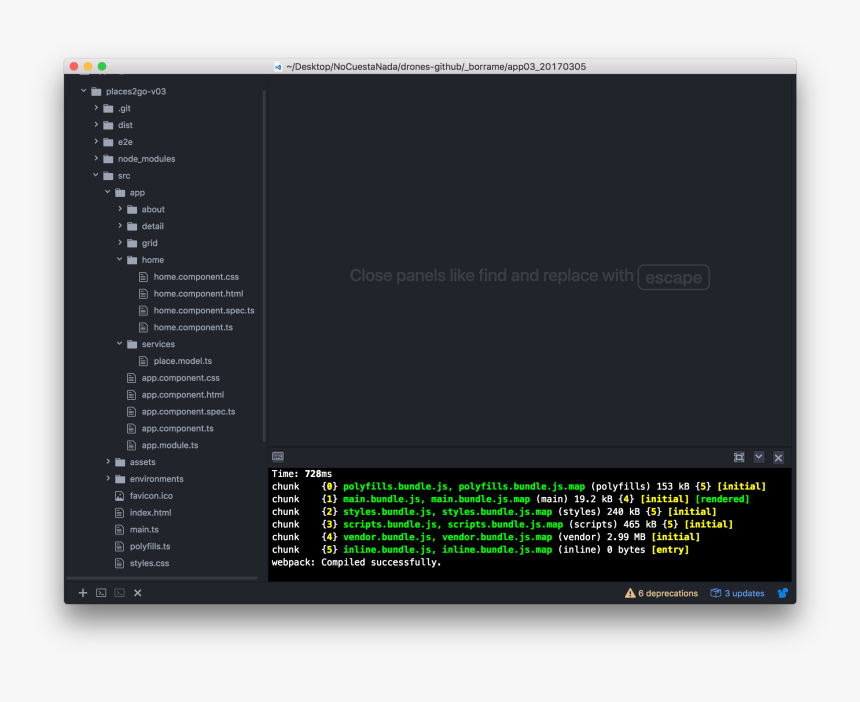Hide the terminal panel with the down chevron

tap(759, 457)
